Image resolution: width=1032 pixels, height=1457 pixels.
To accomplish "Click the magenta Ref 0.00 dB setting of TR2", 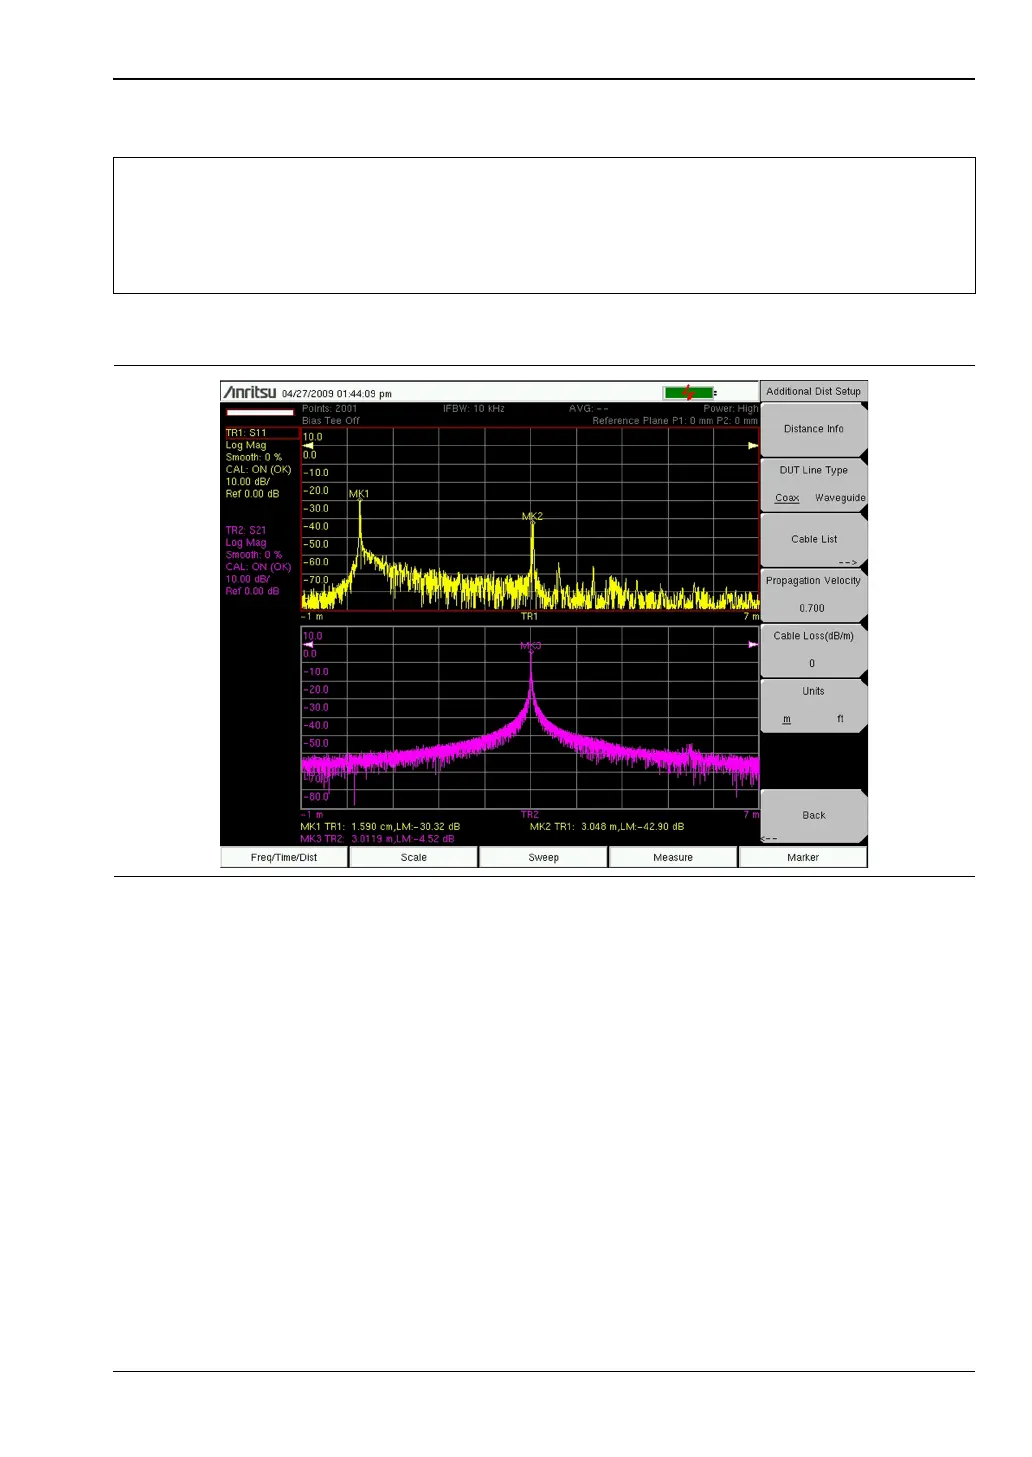I will 252,591.
